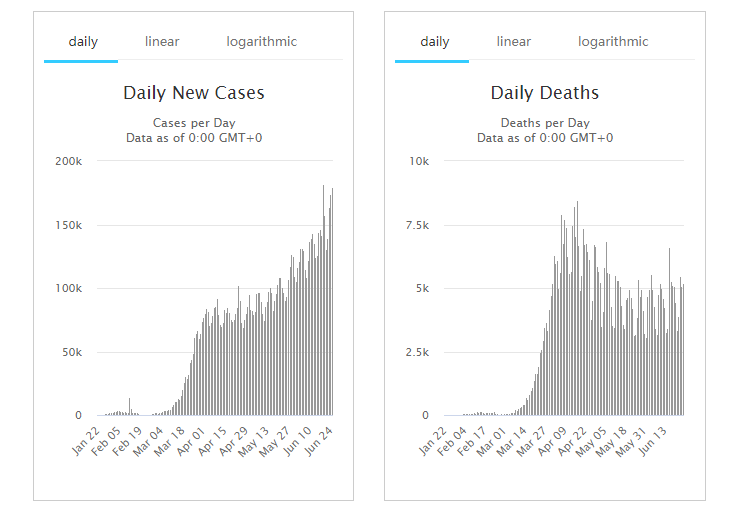
Task: Switch Daily Deaths chart to linear tab
Action: coord(513,42)
